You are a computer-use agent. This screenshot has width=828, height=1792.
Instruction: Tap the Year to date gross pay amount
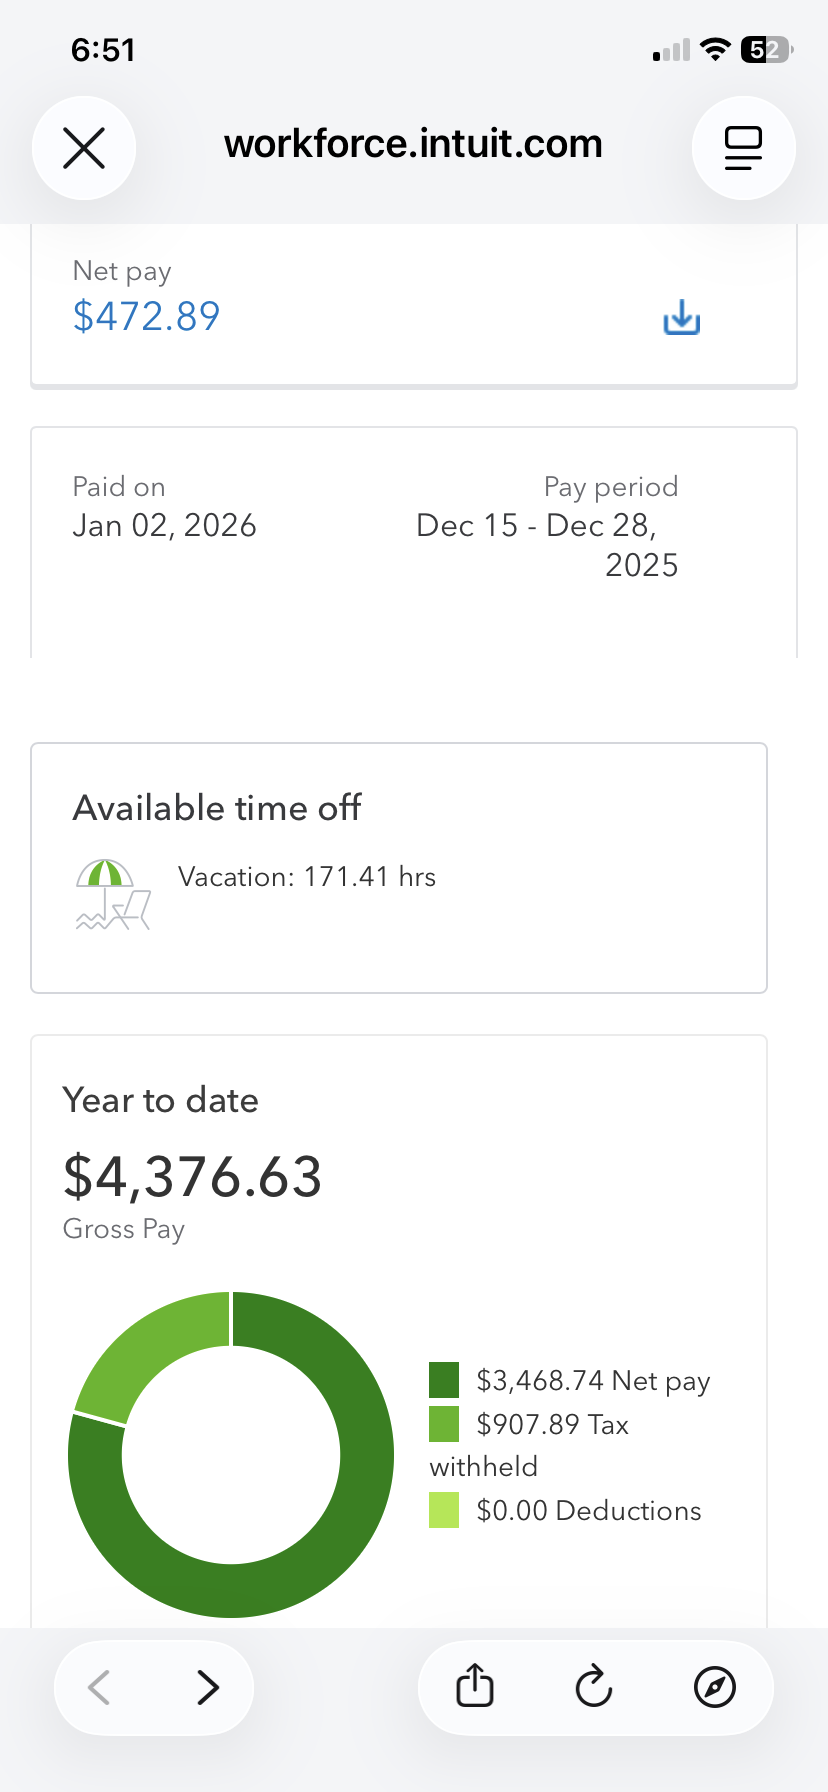(192, 1176)
